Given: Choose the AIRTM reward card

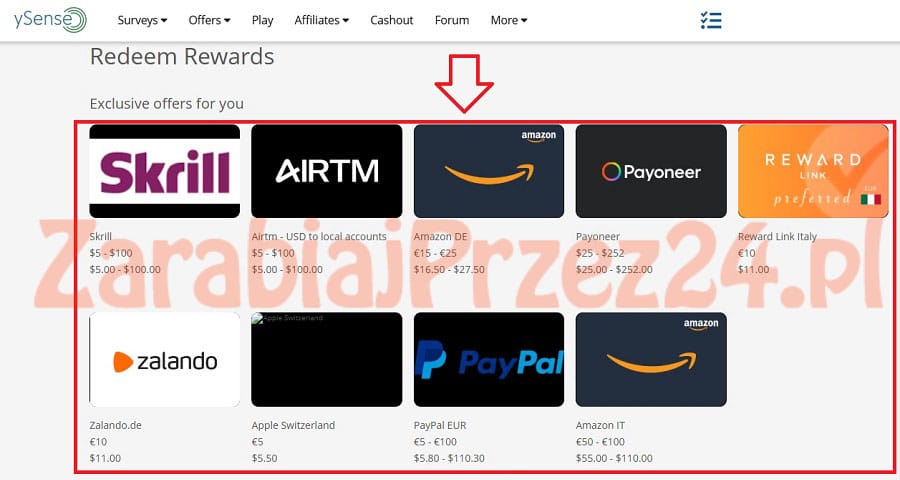Looking at the screenshot, I should (x=327, y=171).
